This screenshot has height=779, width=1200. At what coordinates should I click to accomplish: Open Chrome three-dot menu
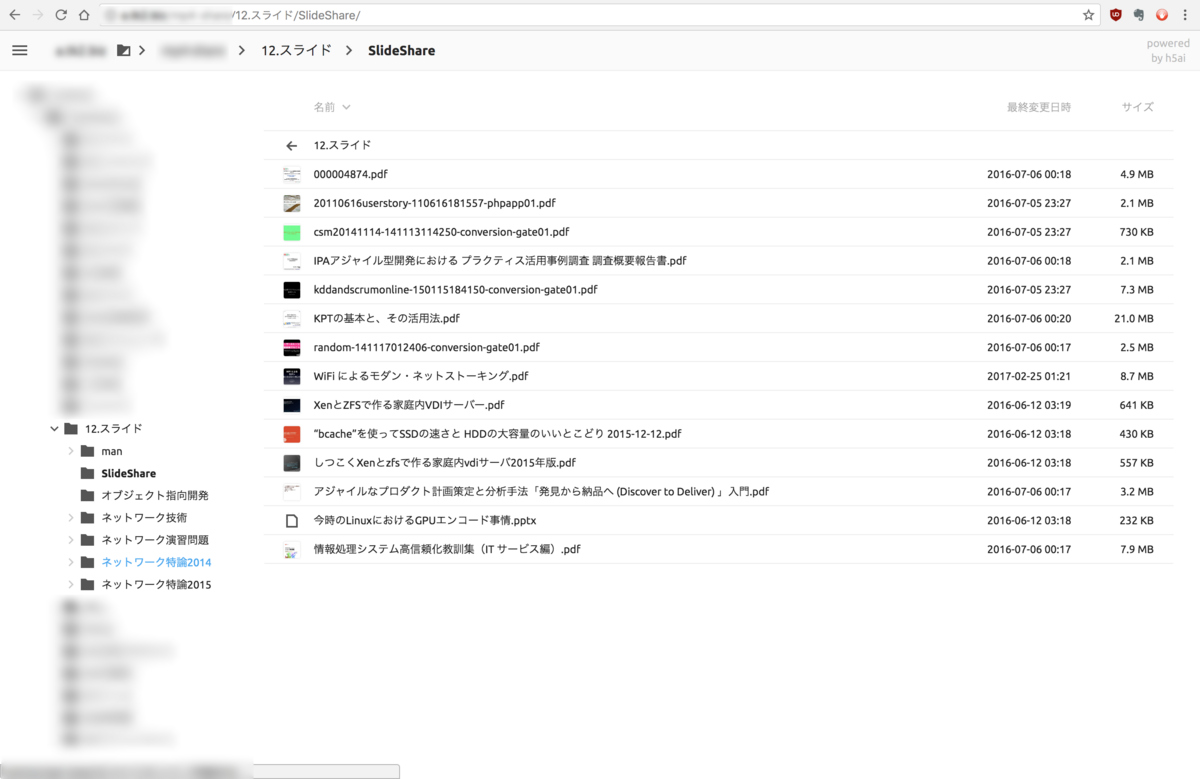click(1185, 15)
